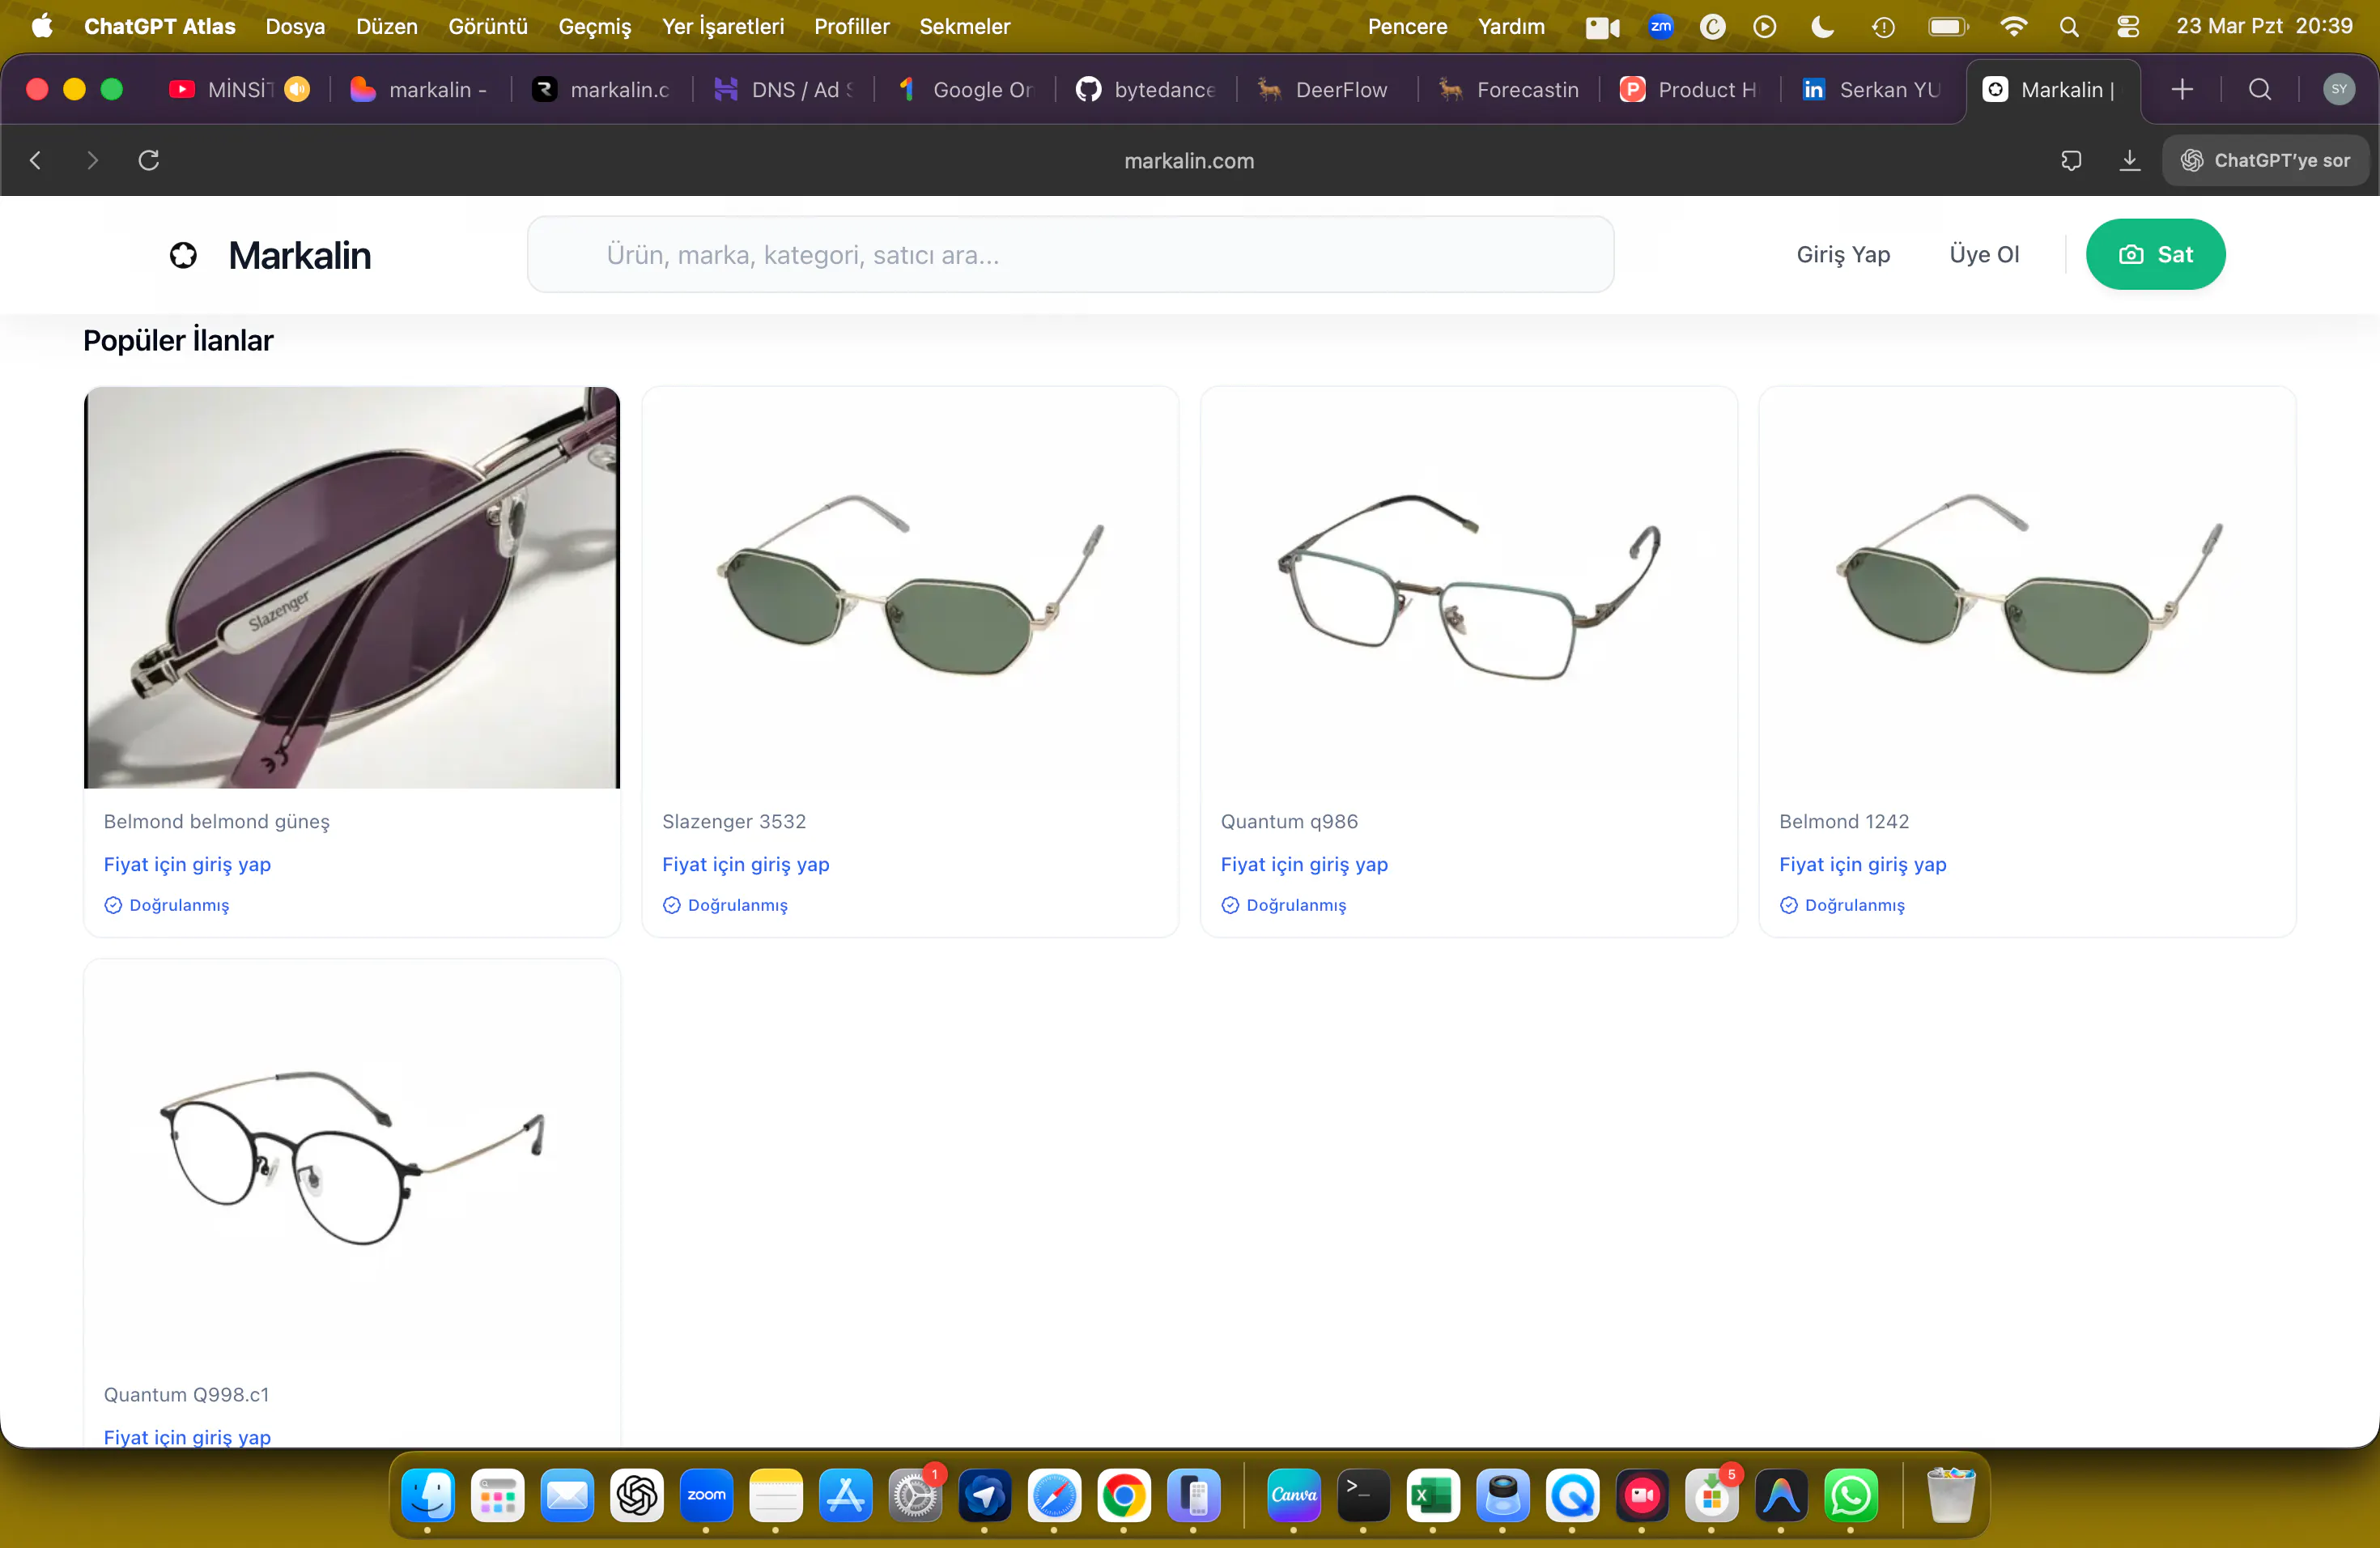Open the Dosya menu
Viewport: 2380px width, 1548px height.
pyautogui.click(x=295, y=26)
